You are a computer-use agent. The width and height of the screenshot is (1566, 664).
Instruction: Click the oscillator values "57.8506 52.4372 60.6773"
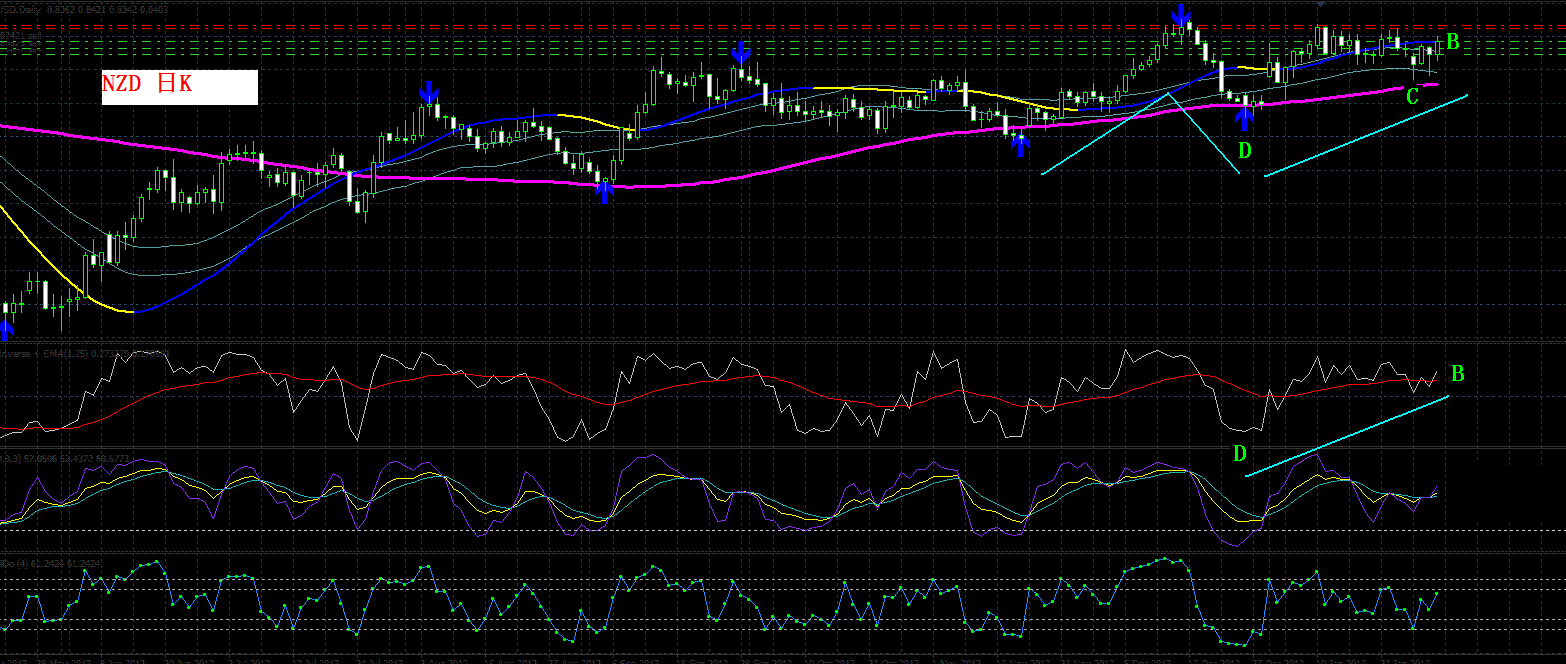point(76,458)
